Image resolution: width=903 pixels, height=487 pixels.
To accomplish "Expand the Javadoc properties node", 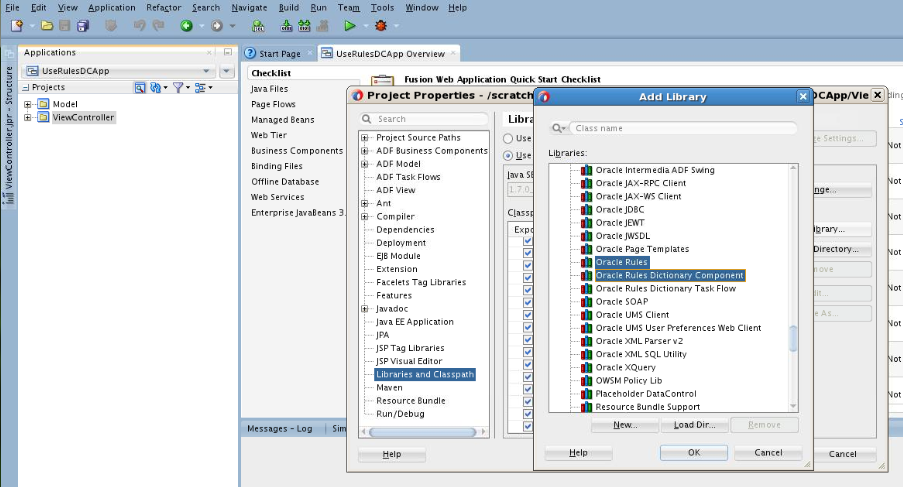I will coord(365,309).
